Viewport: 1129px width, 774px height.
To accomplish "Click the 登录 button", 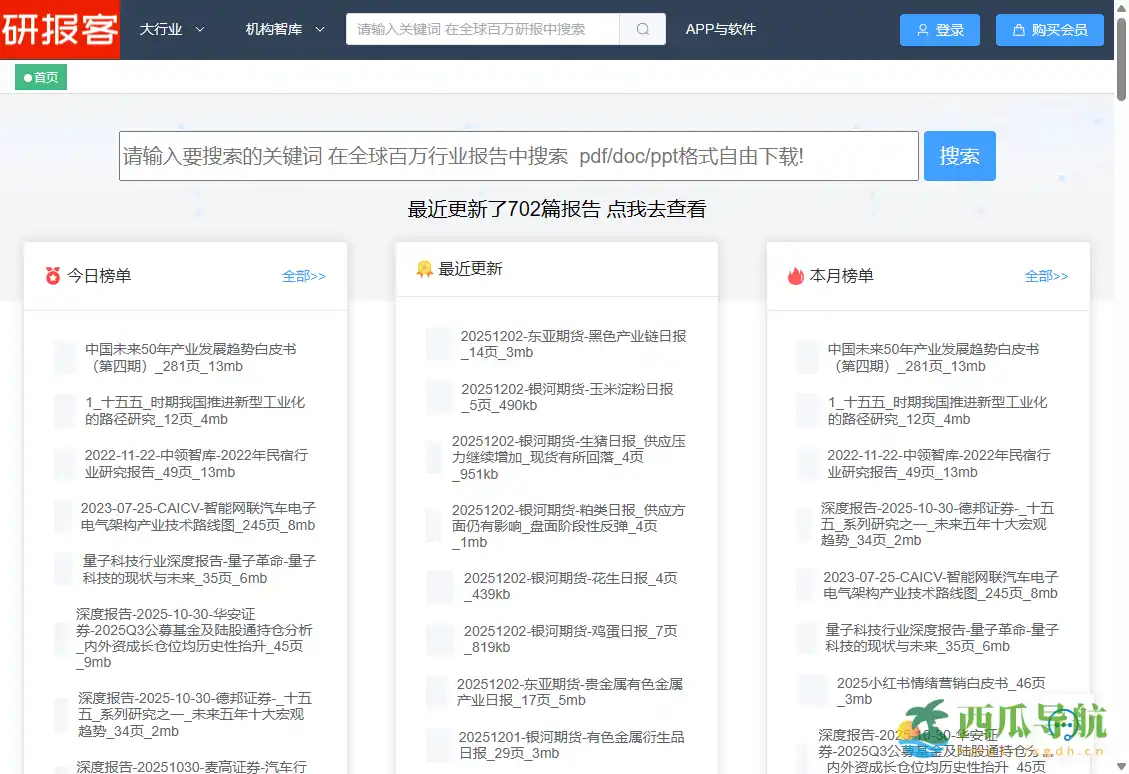I will point(939,30).
